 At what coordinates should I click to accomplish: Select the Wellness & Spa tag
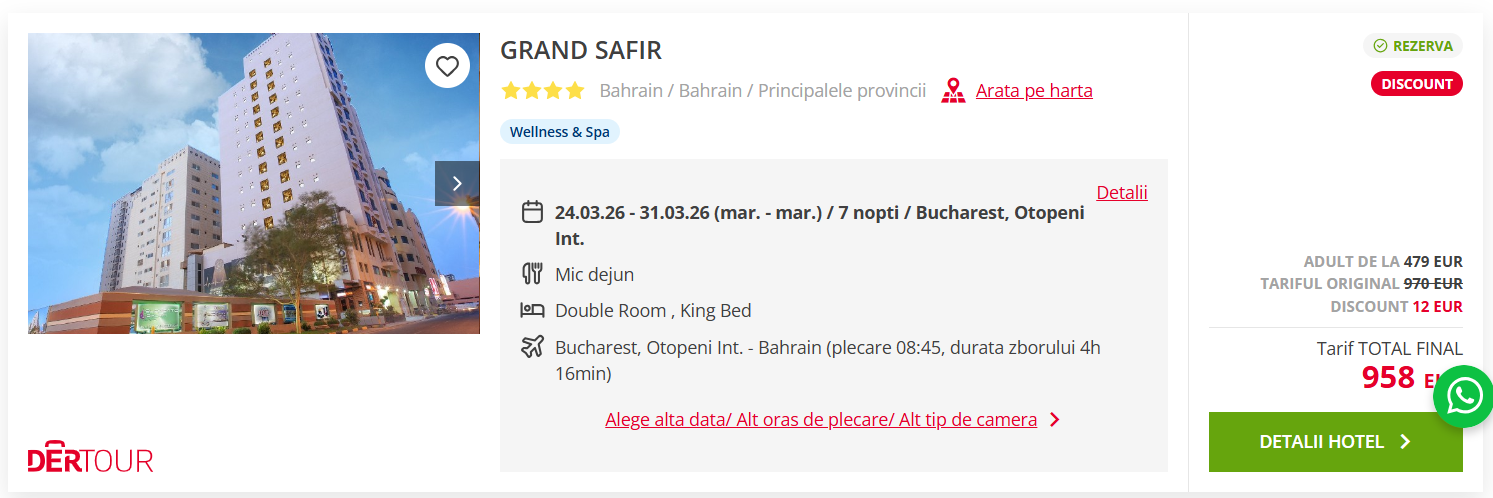click(559, 132)
